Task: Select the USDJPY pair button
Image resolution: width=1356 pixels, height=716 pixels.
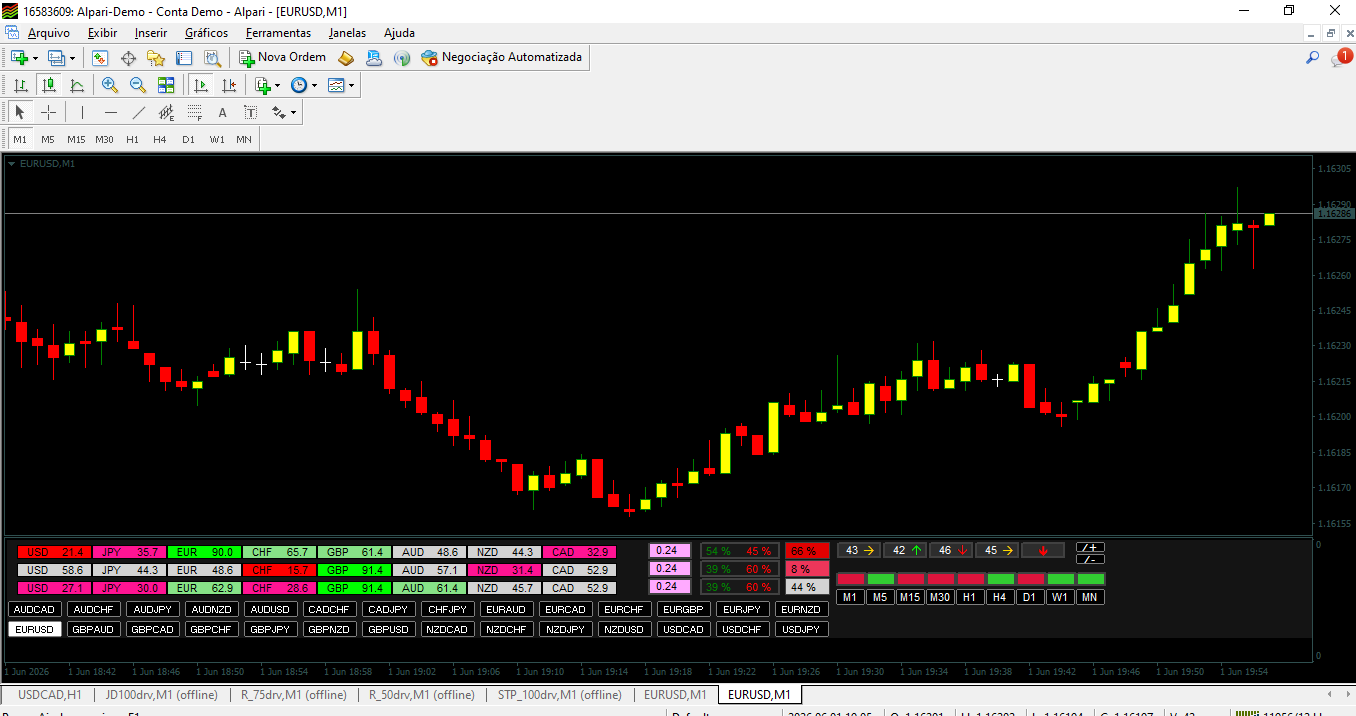Action: tap(802, 629)
